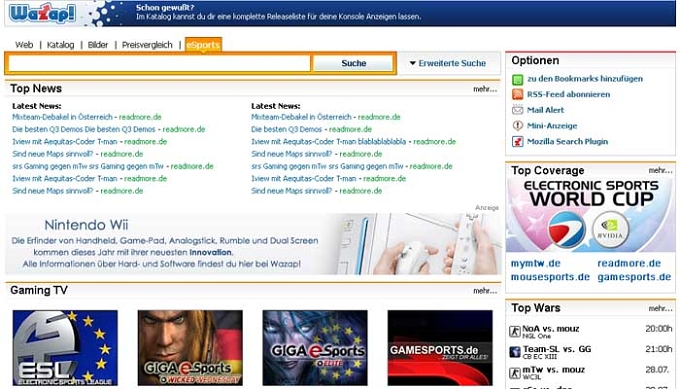Viewport: 680px width, 389px height.
Task: Open the ESL Gaming TV thumbnail
Action: [65, 348]
